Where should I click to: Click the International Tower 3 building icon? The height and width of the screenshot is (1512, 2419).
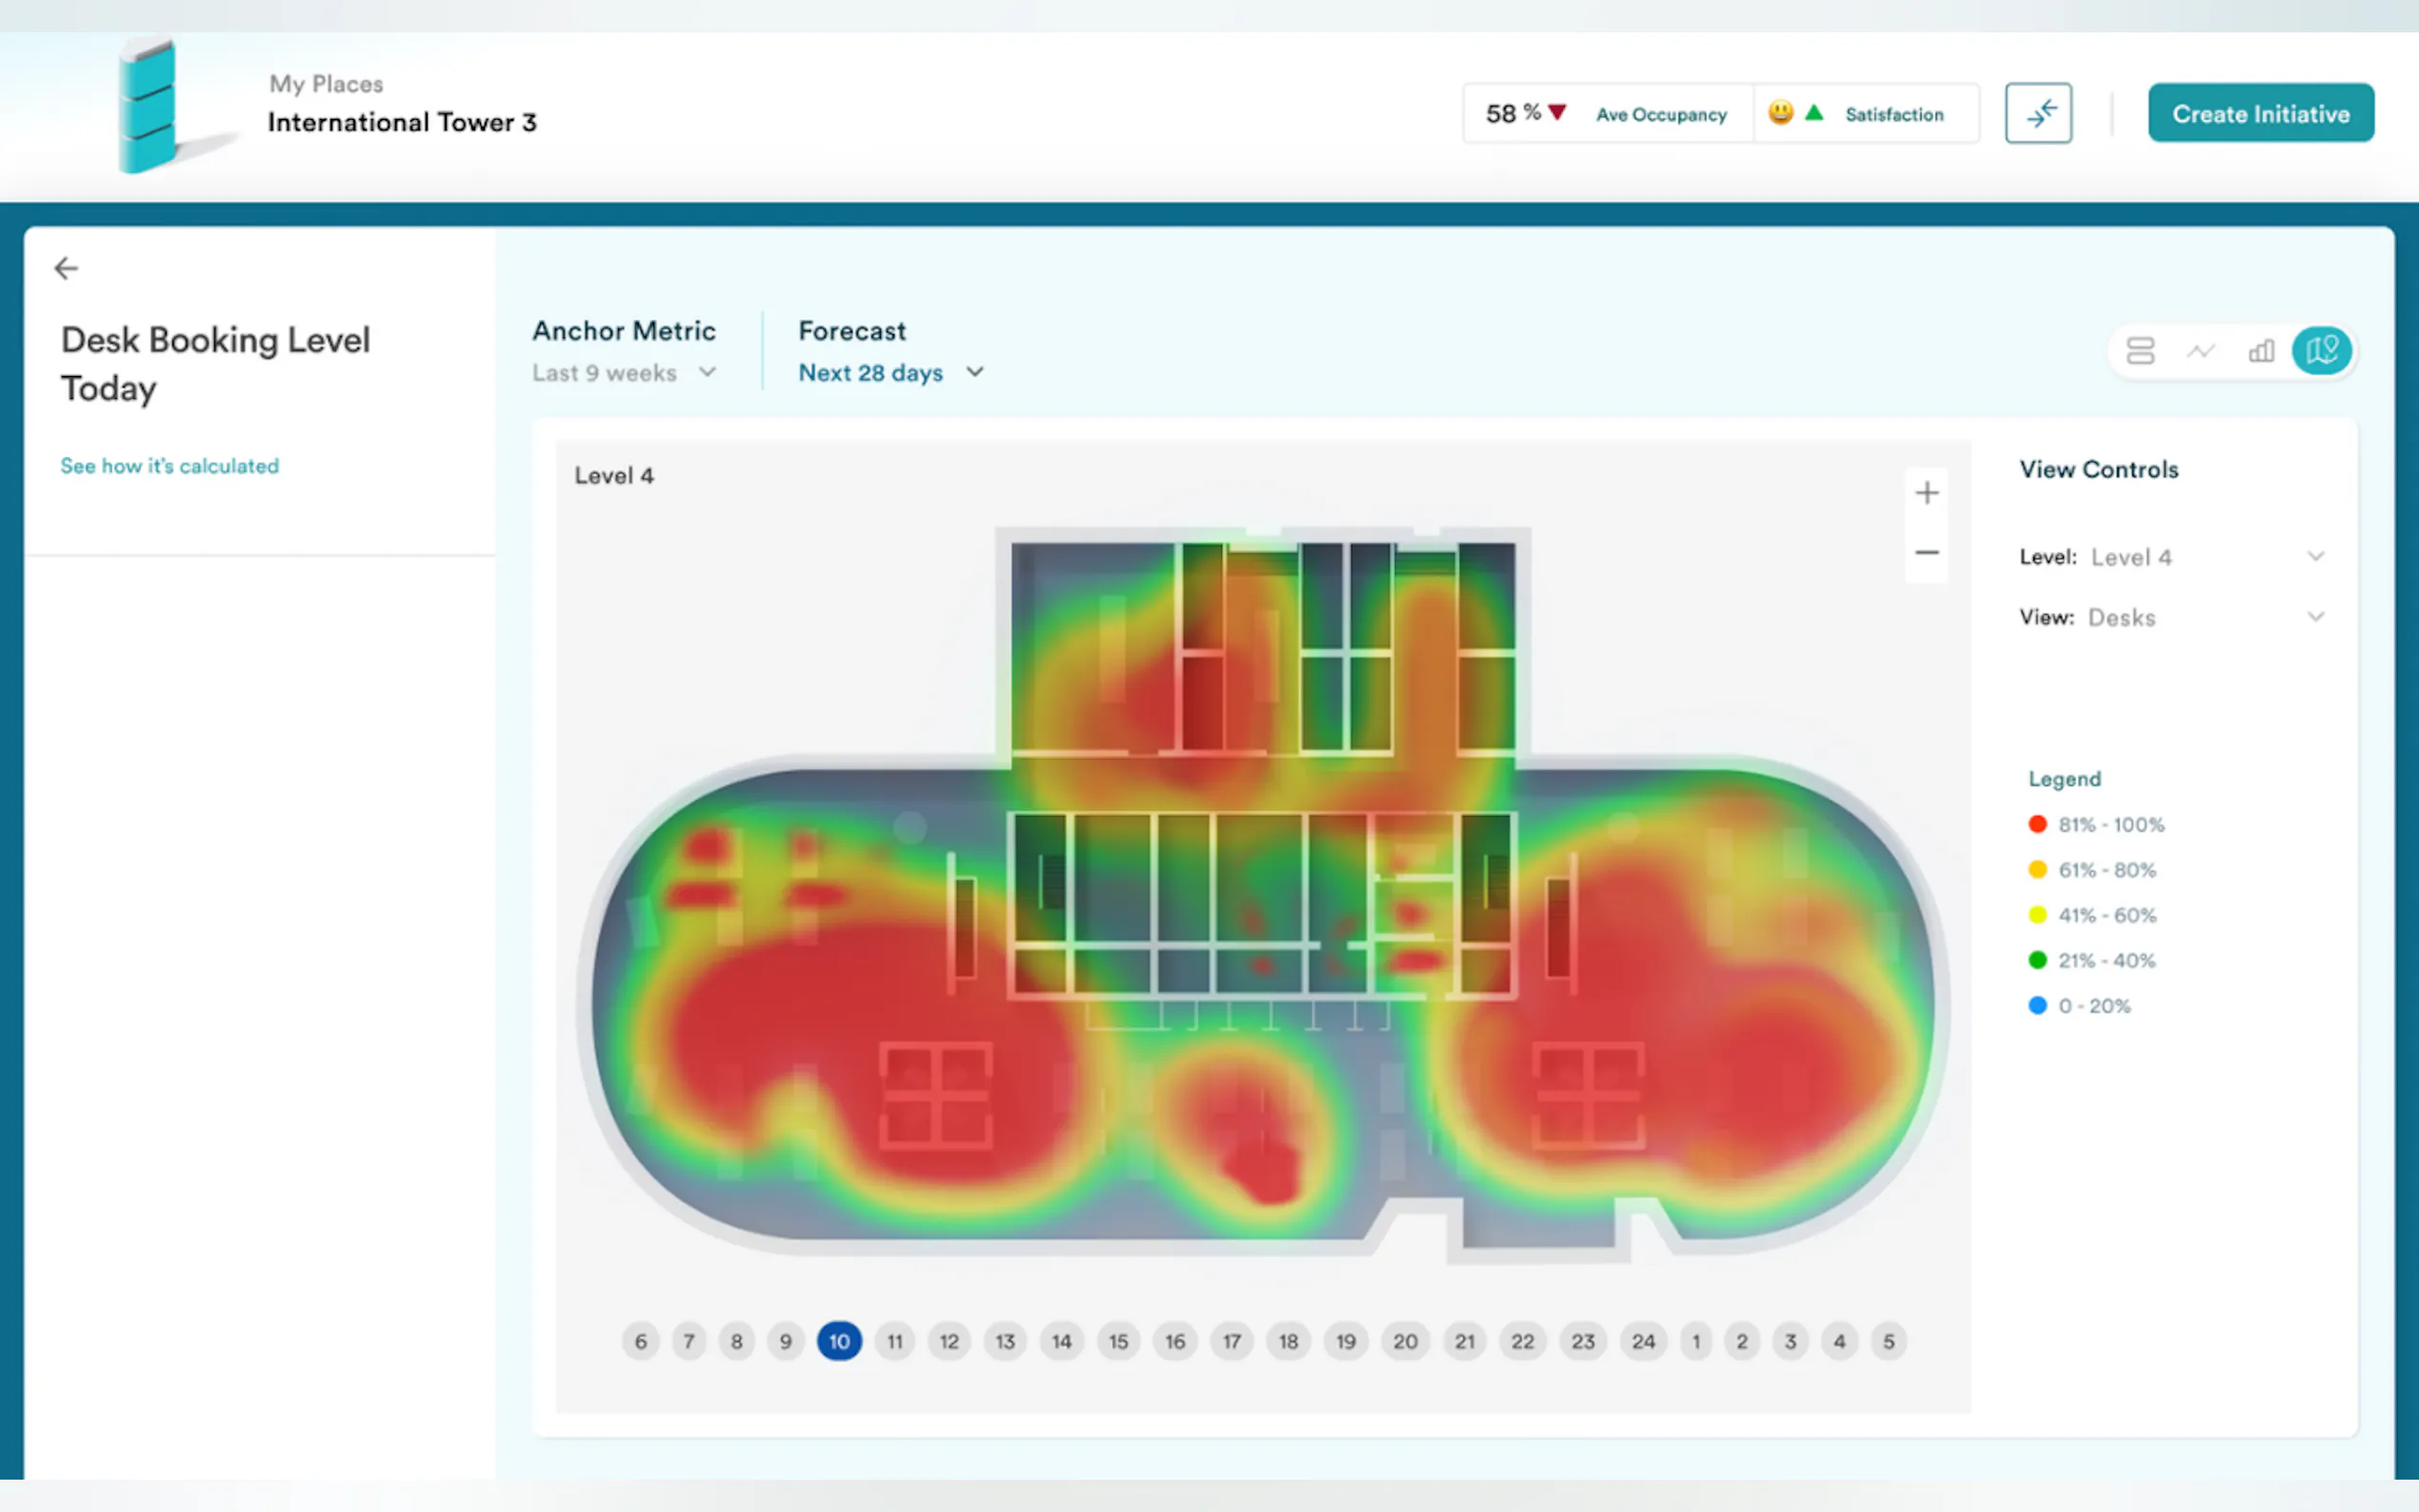pos(148,106)
